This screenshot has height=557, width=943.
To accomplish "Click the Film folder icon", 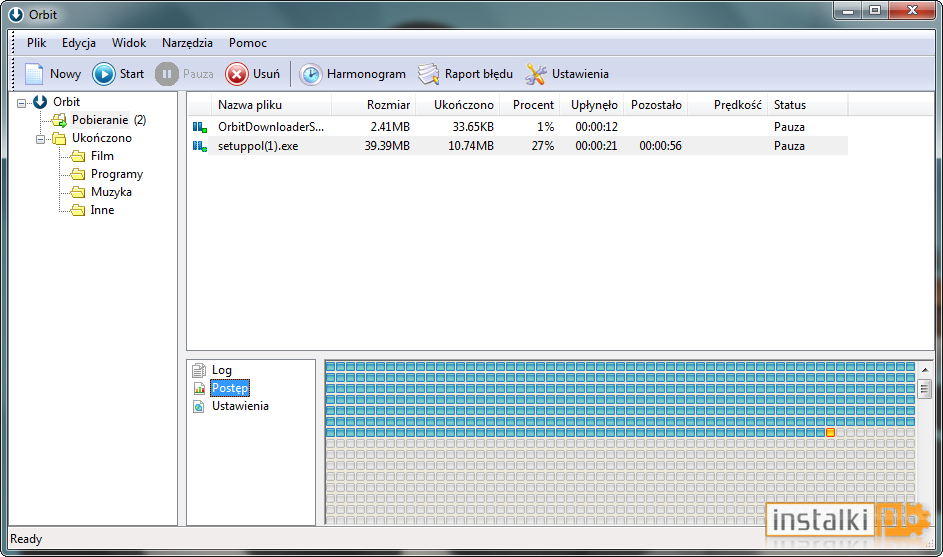I will tap(78, 156).
